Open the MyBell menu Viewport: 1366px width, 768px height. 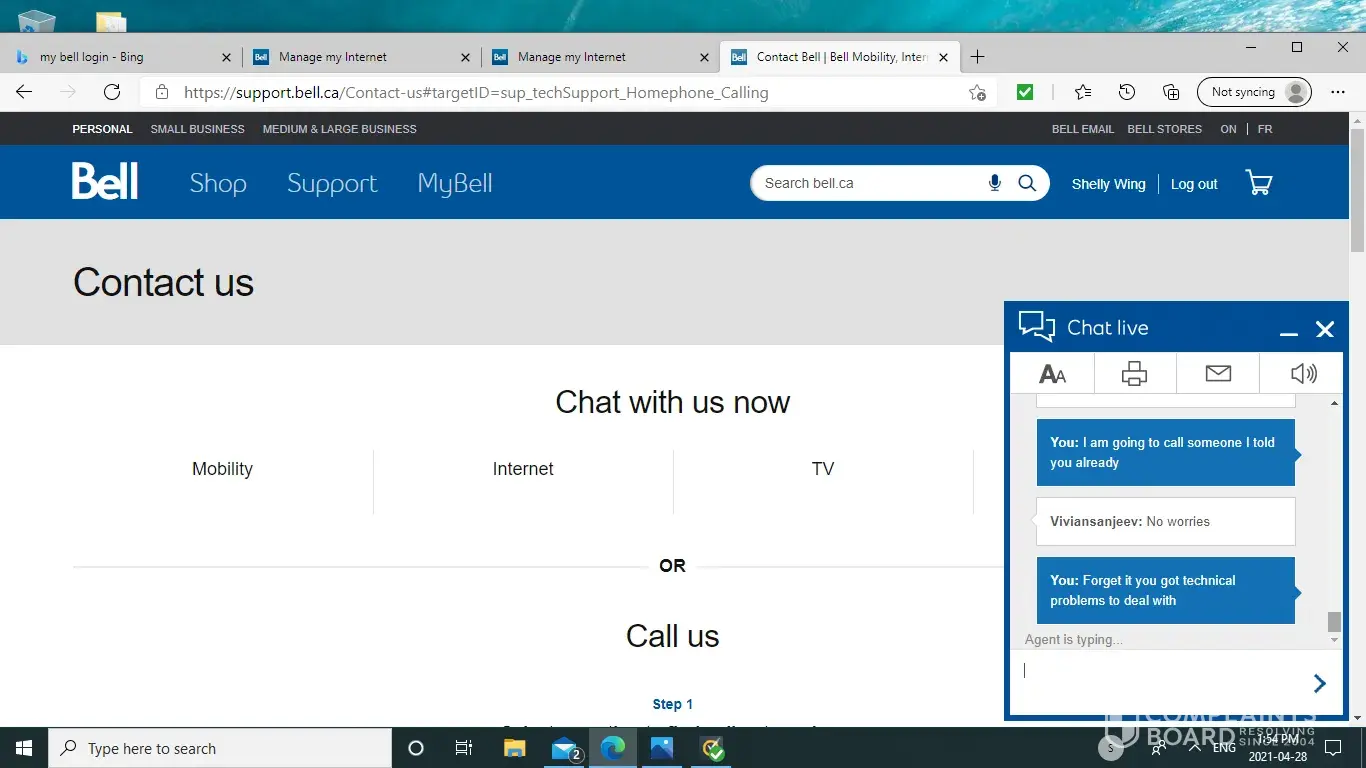(455, 183)
